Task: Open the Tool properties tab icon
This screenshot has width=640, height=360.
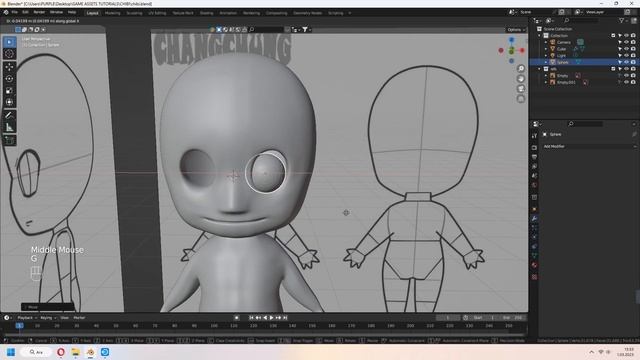Action: click(x=534, y=136)
